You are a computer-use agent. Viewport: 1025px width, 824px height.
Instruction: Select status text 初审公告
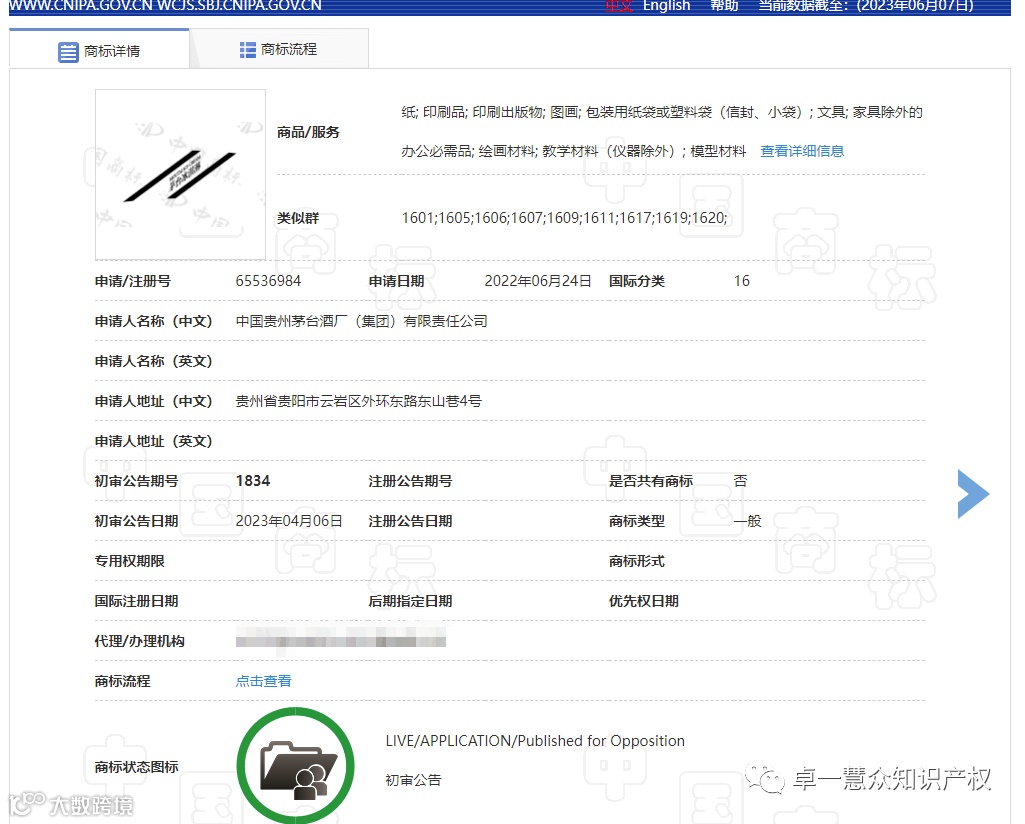pos(413,780)
